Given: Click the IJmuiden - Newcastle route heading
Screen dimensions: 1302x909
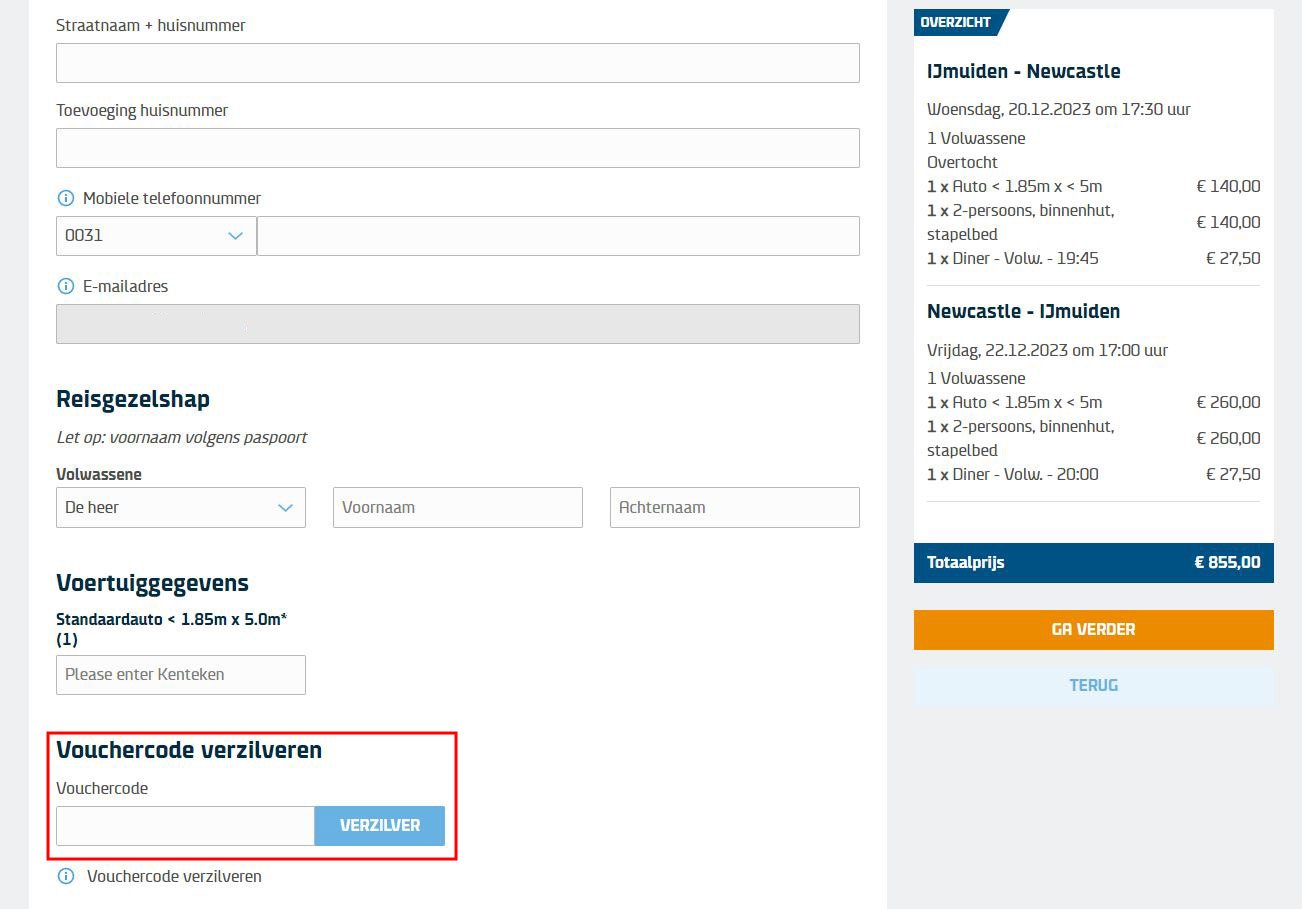Looking at the screenshot, I should 1023,71.
